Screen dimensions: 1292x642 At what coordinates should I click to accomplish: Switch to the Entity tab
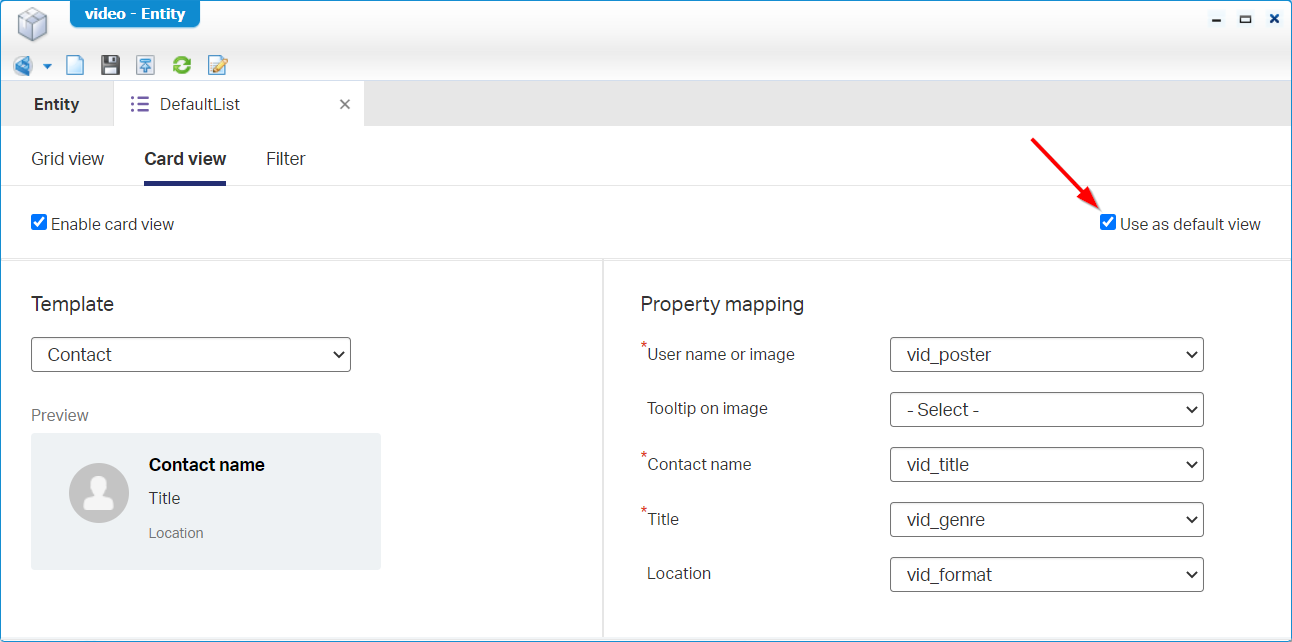tap(57, 105)
